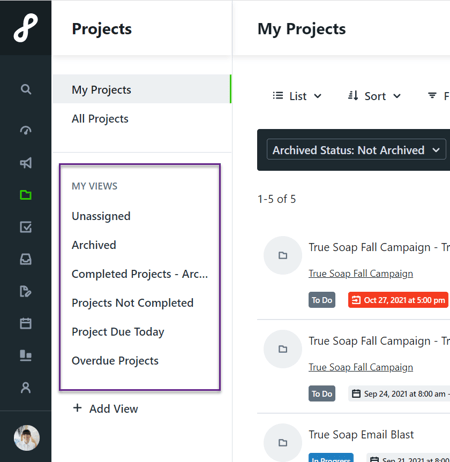This screenshot has height=462, width=450.
Task: Open the Unassigned view
Action: 101,216
